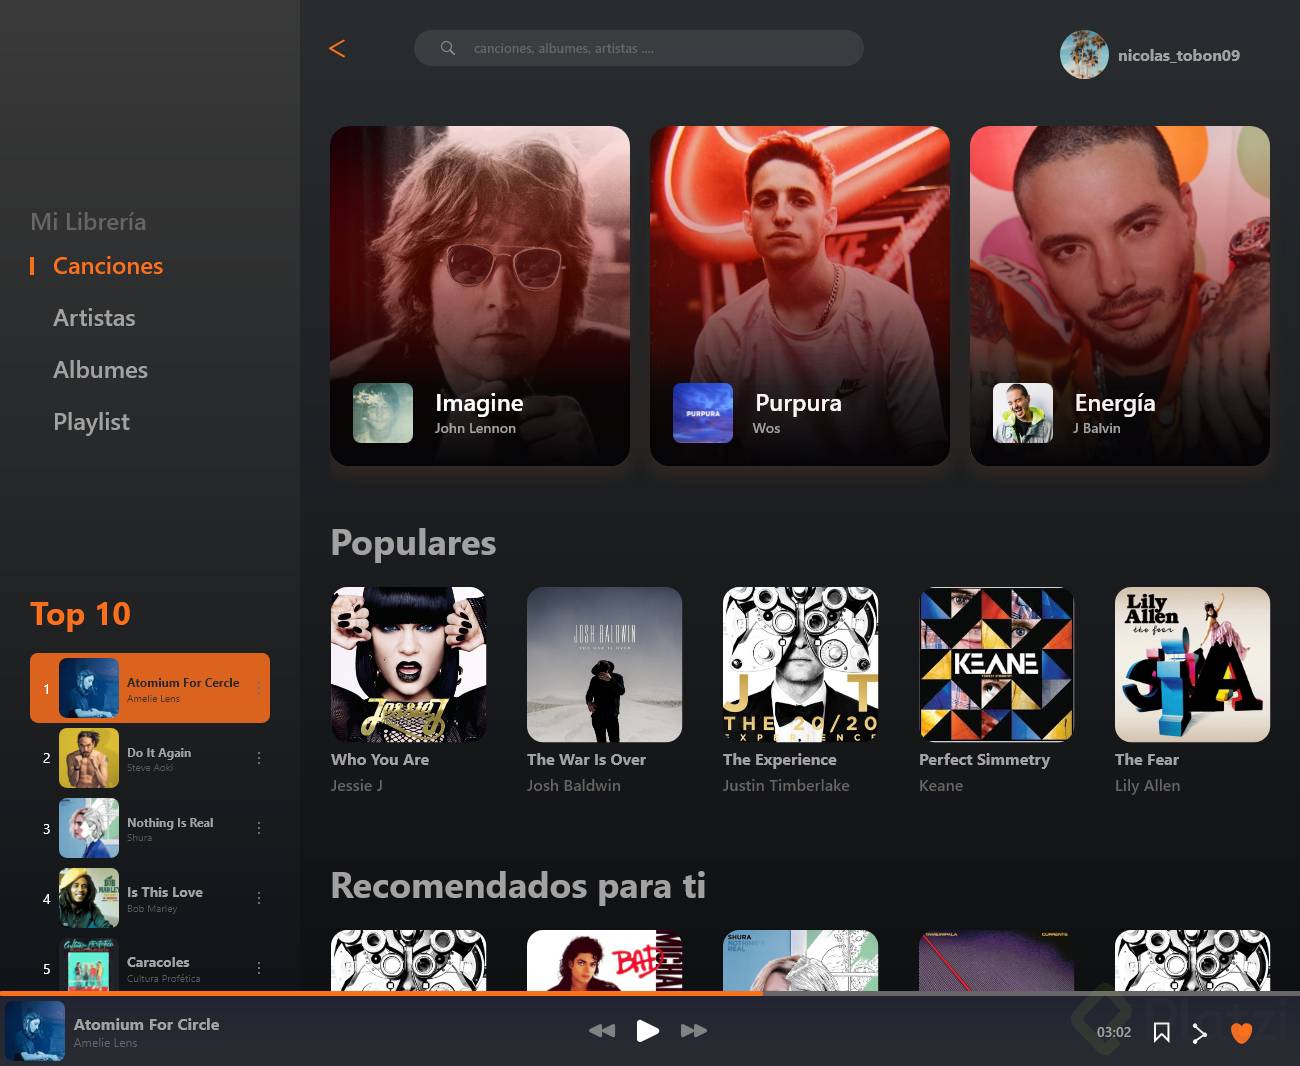The image size is (1300, 1066).
Task: Switch to the Artistas section
Action: pos(94,317)
